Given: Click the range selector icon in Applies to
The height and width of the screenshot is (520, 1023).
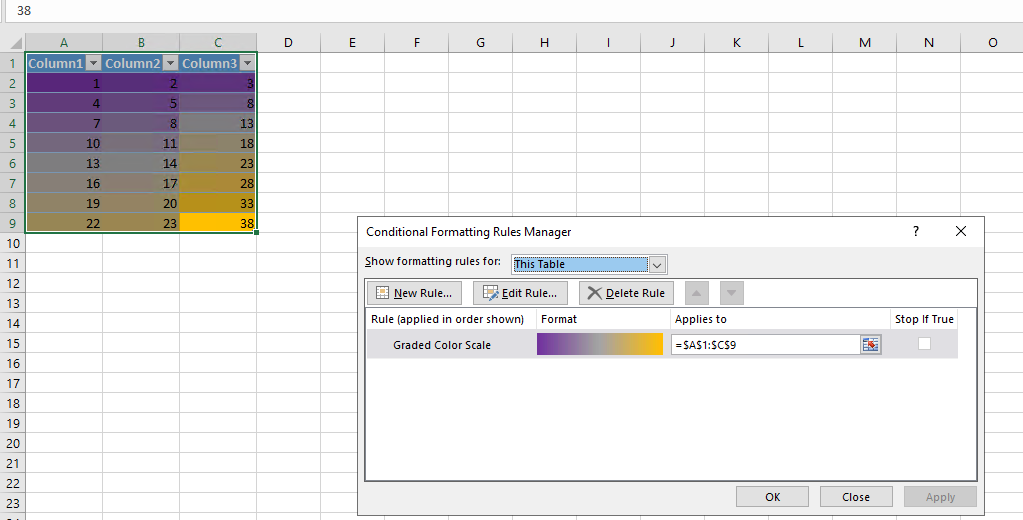Looking at the screenshot, I should click(x=870, y=344).
